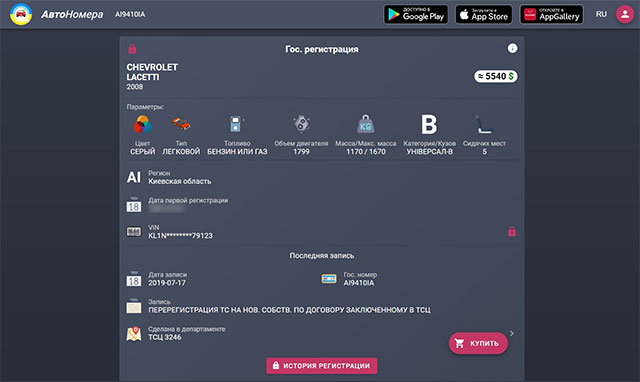This screenshot has height=382, width=640.
Task: Click the pink lock icon beside Гос. регистрация
Action: pos(132,49)
